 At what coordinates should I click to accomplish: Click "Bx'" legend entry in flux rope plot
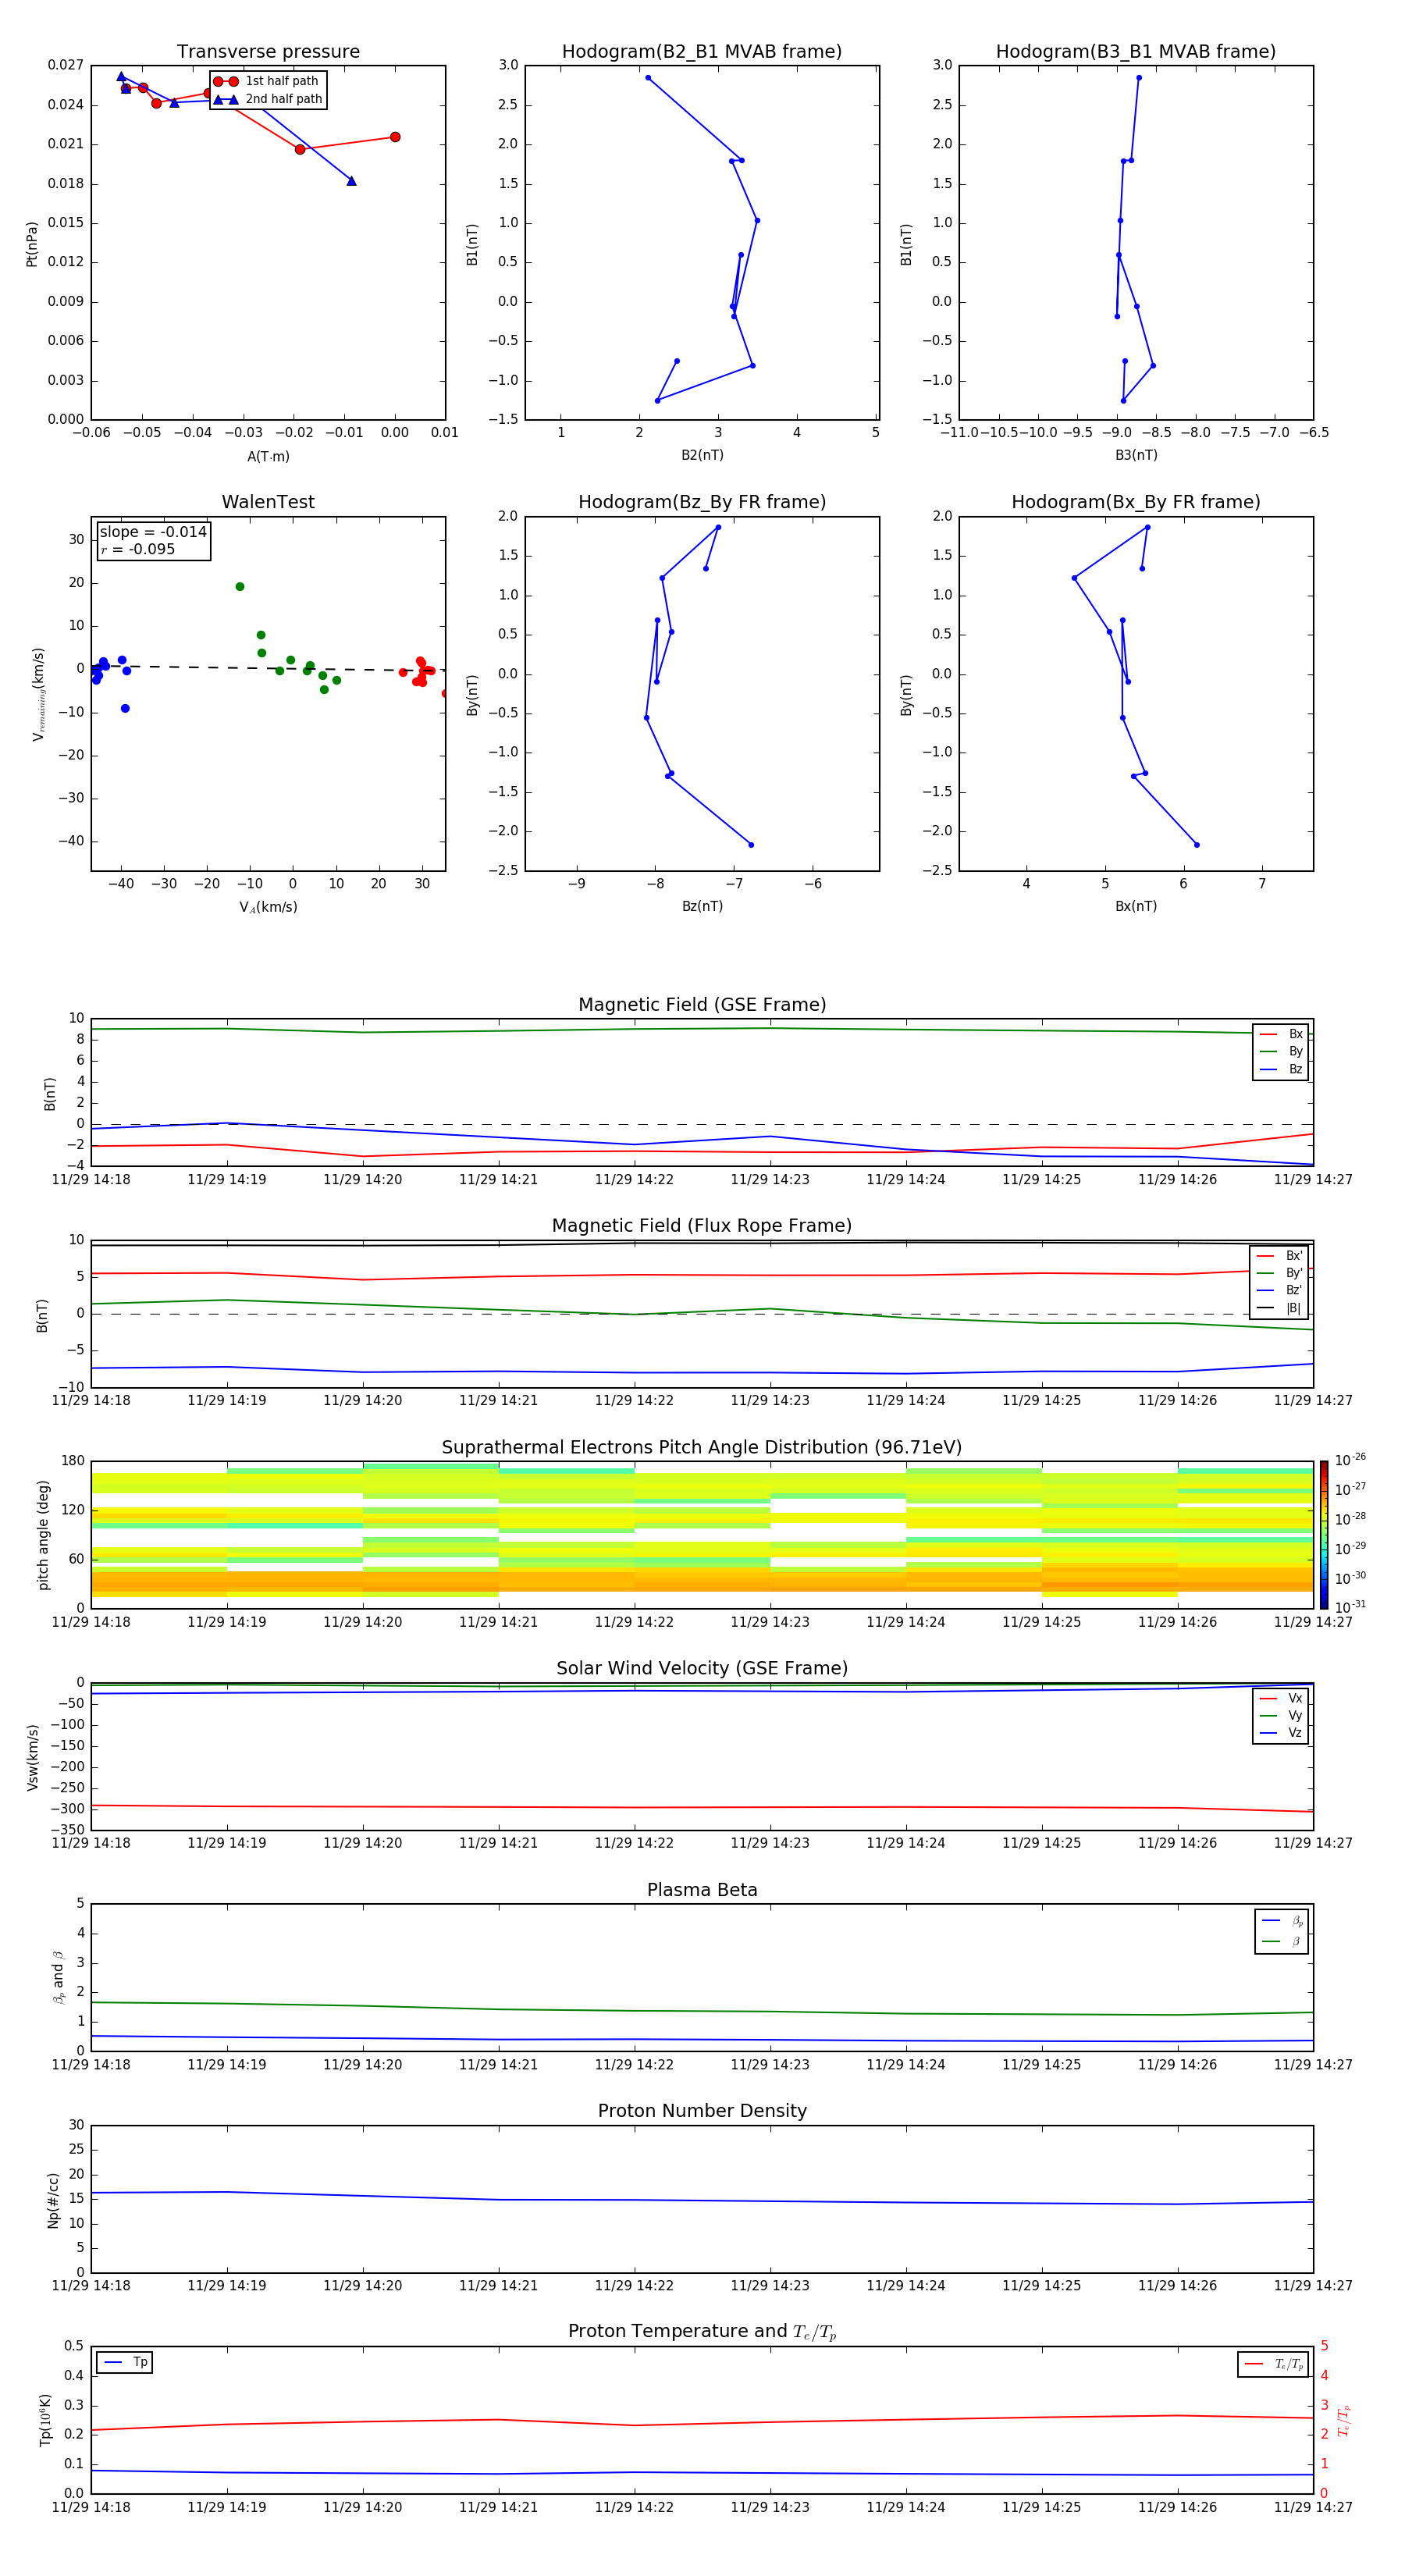[1280, 1256]
